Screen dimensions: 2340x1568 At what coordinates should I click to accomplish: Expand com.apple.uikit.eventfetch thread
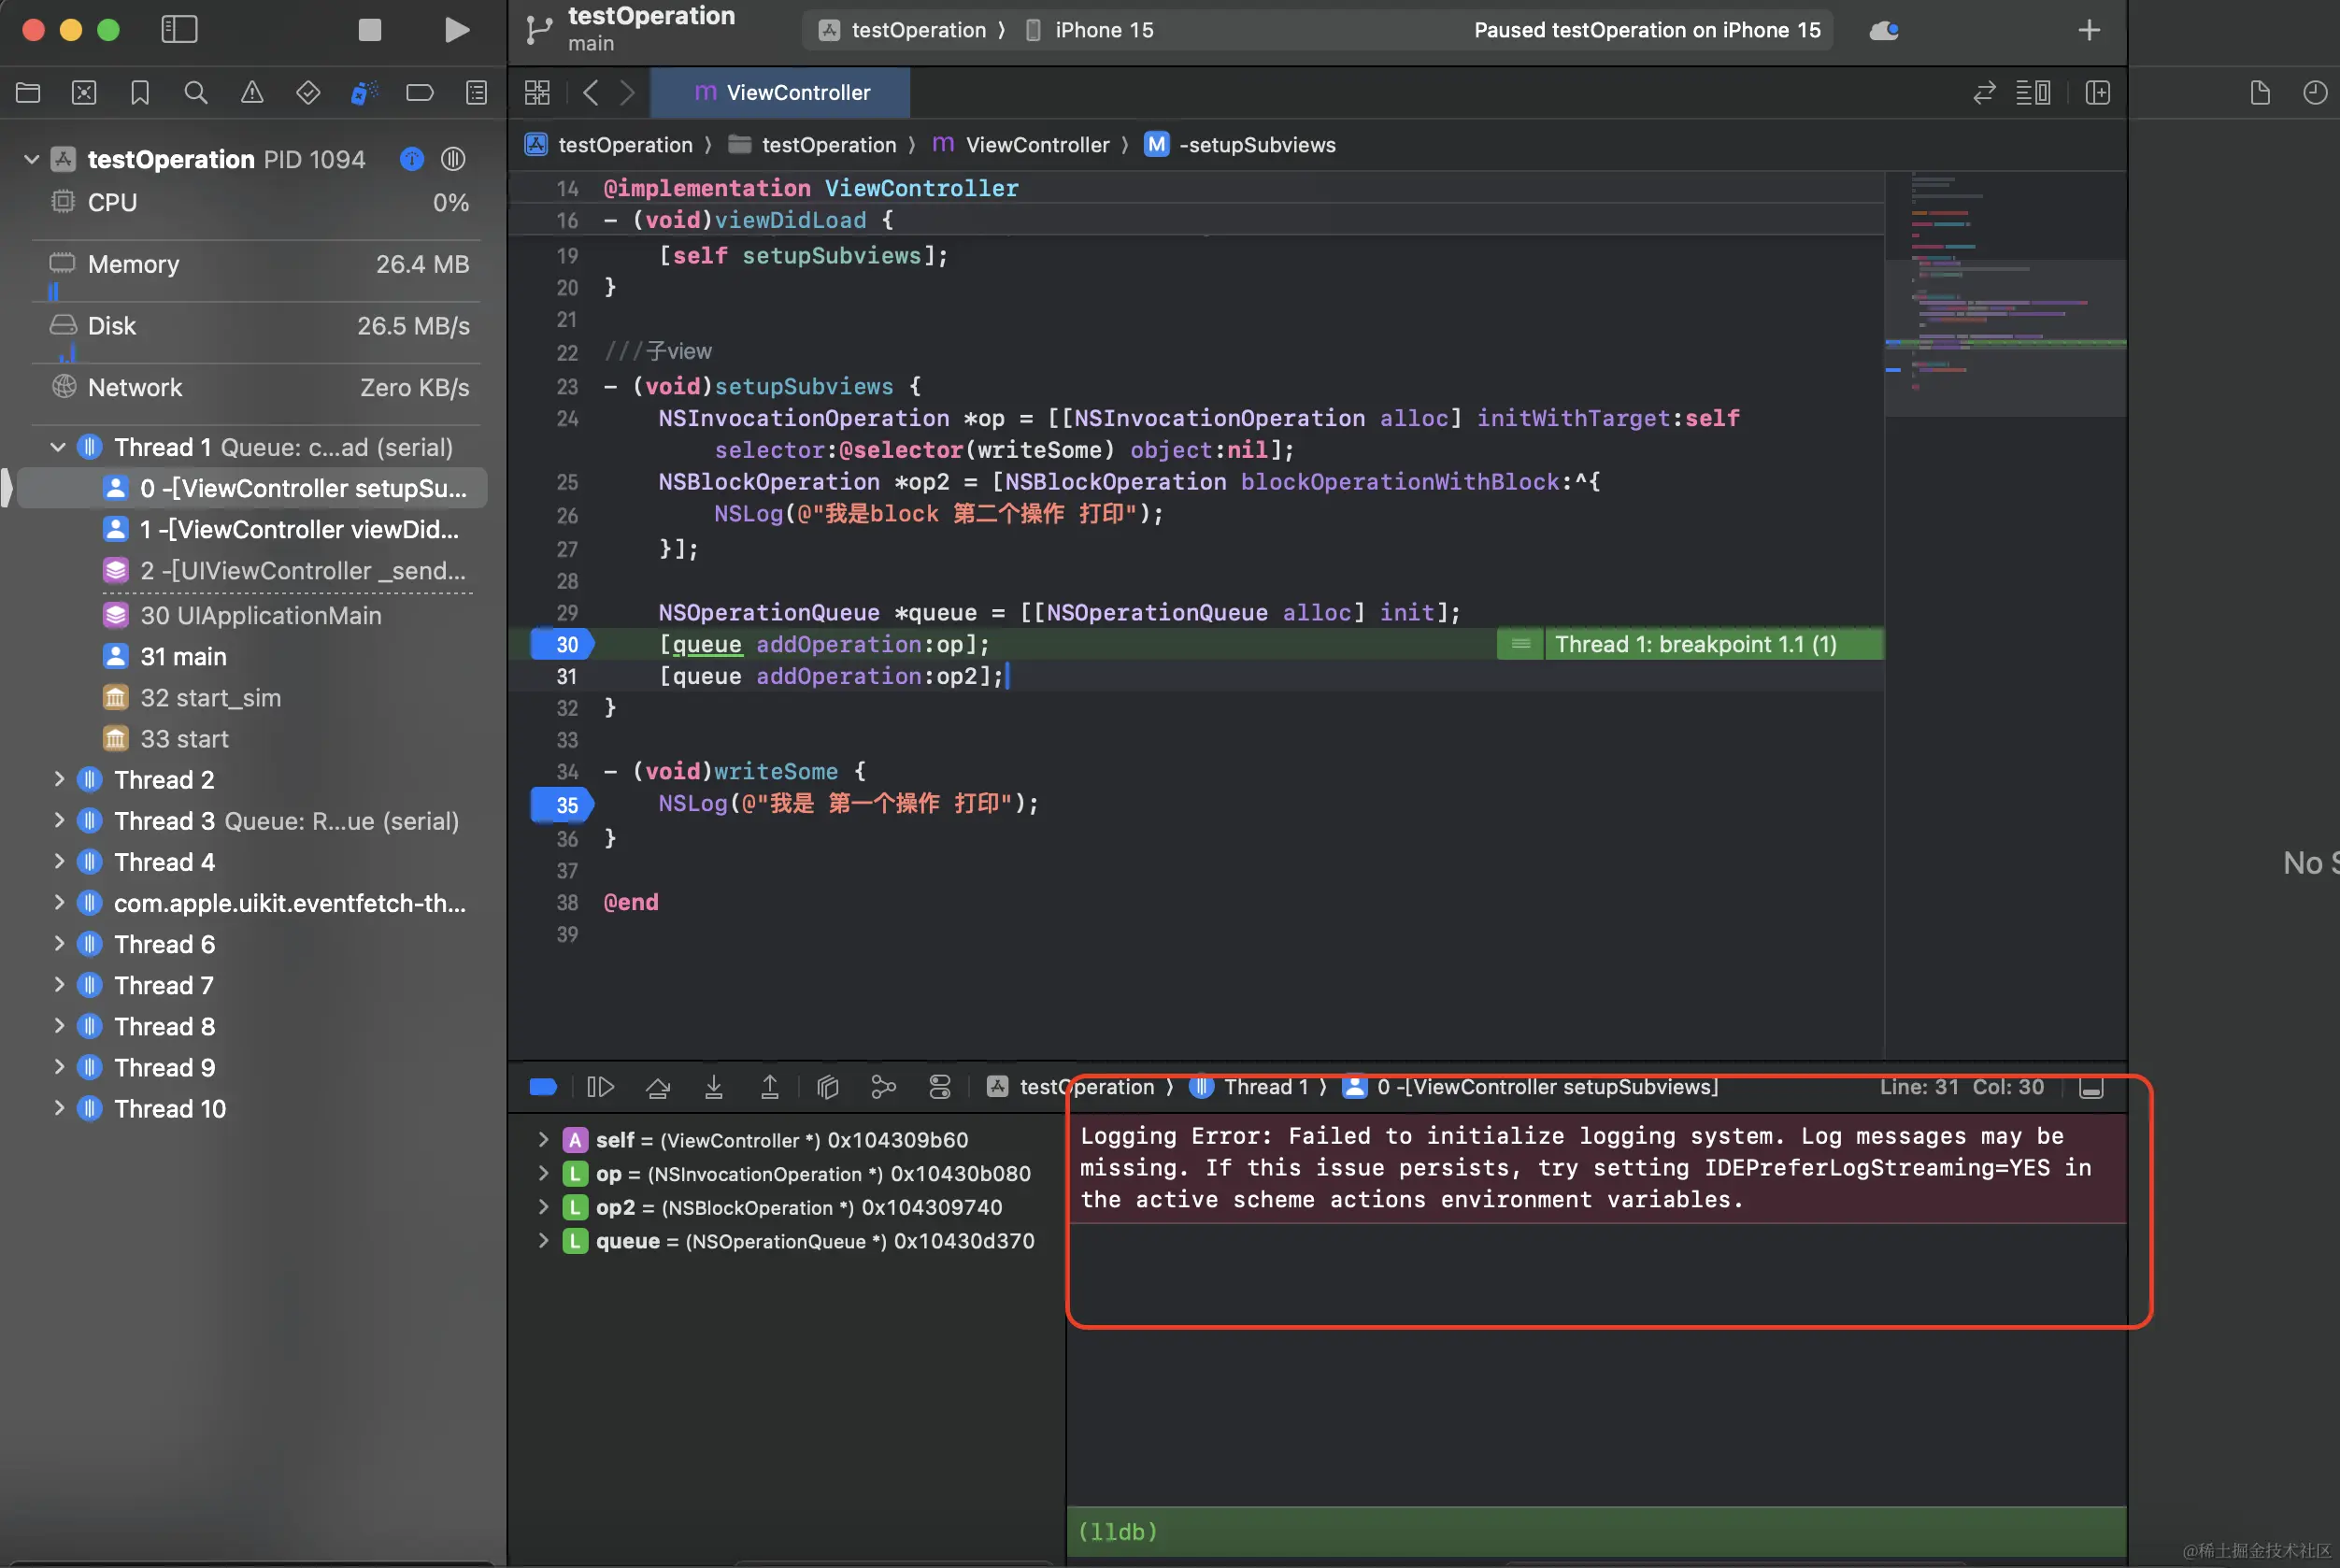click(59, 903)
